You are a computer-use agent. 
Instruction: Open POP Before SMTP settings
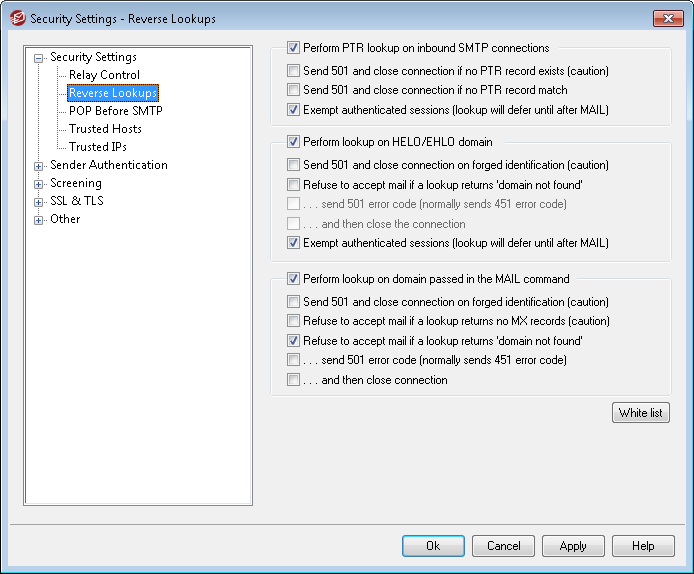point(115,111)
